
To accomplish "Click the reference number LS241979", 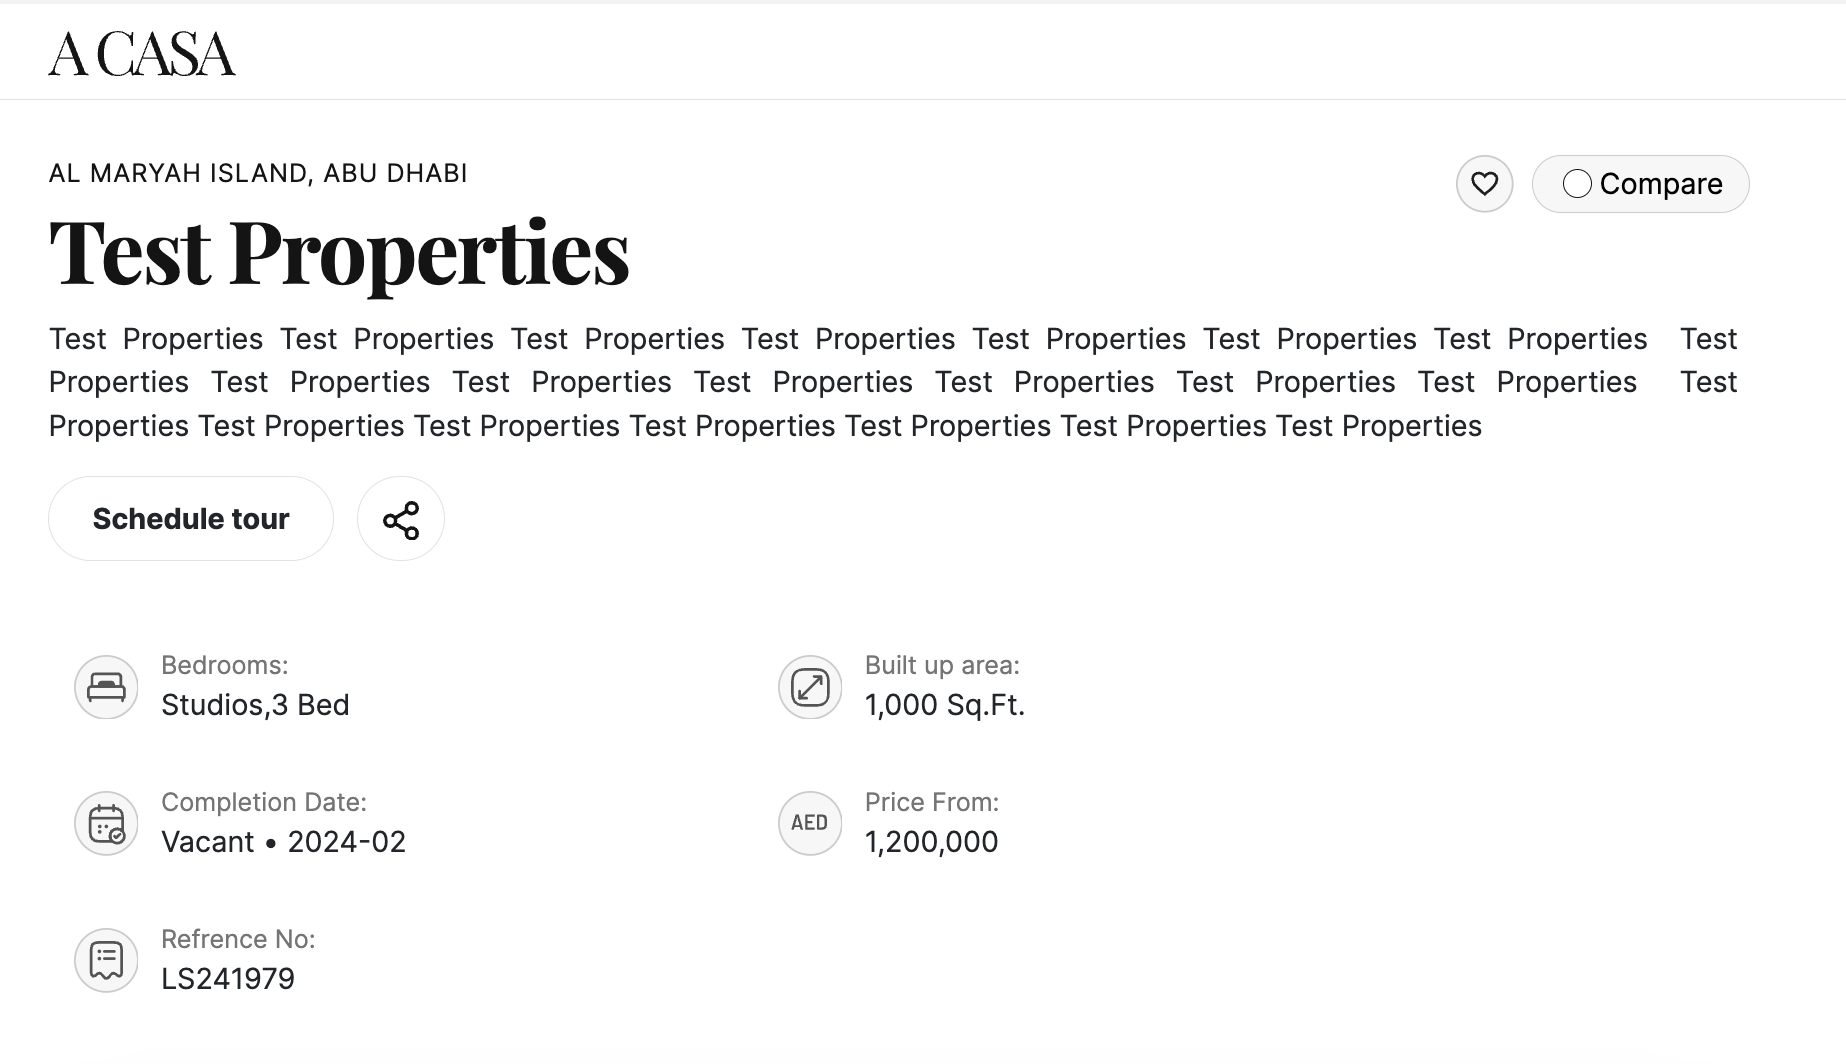I will click(x=228, y=979).
